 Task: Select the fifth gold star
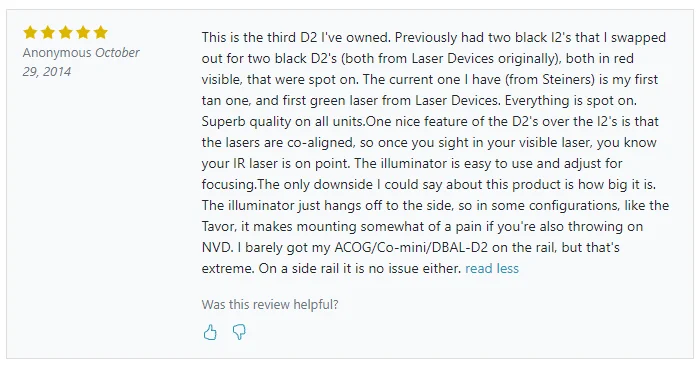[x=101, y=32]
